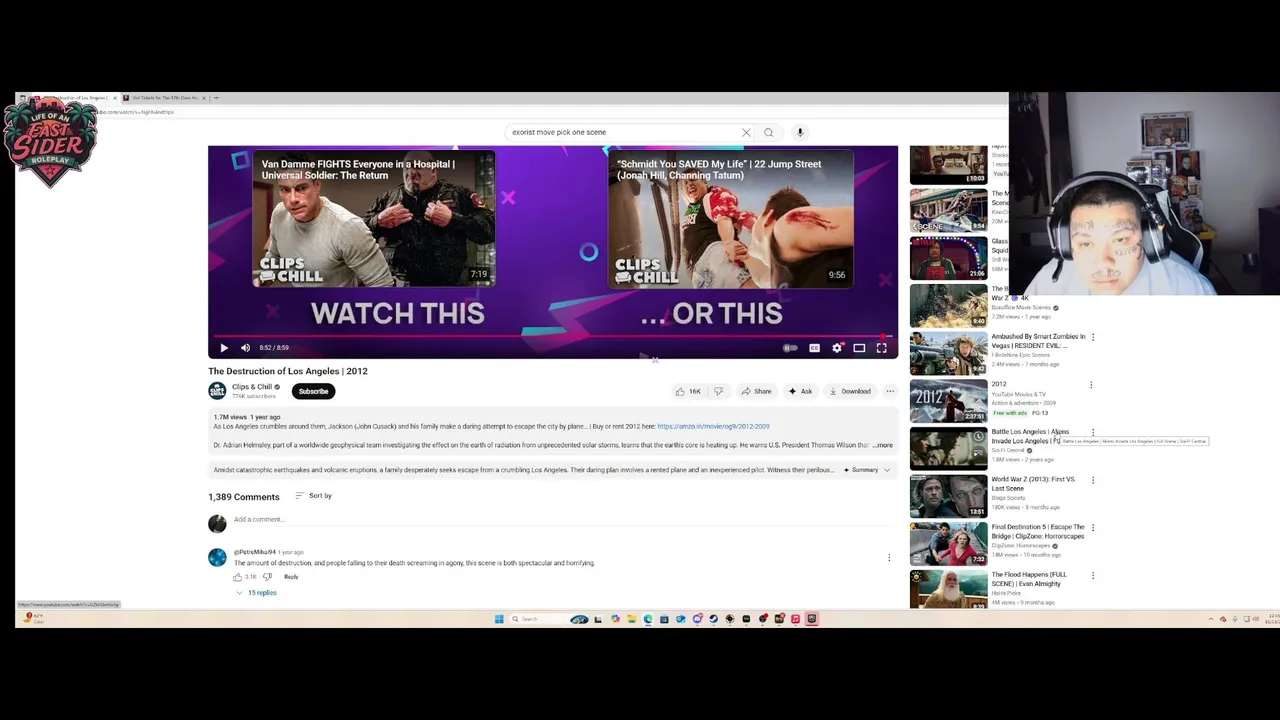Focus the YouTube search field

pyautogui.click(x=624, y=132)
